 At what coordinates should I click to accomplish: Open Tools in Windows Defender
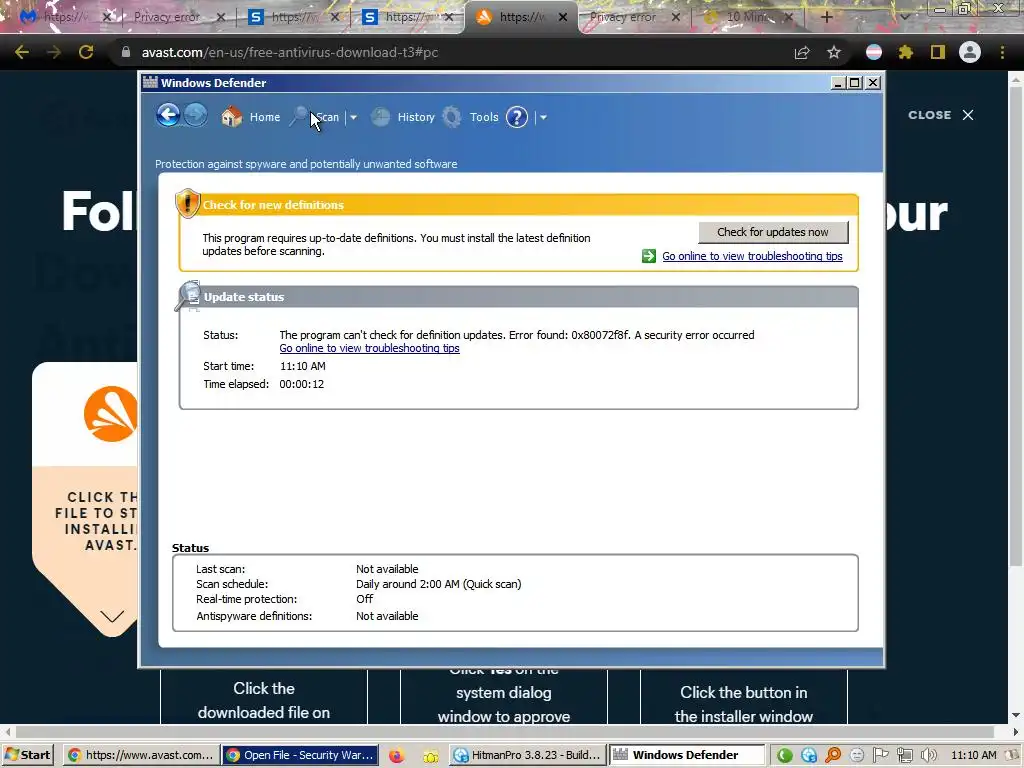coord(484,117)
